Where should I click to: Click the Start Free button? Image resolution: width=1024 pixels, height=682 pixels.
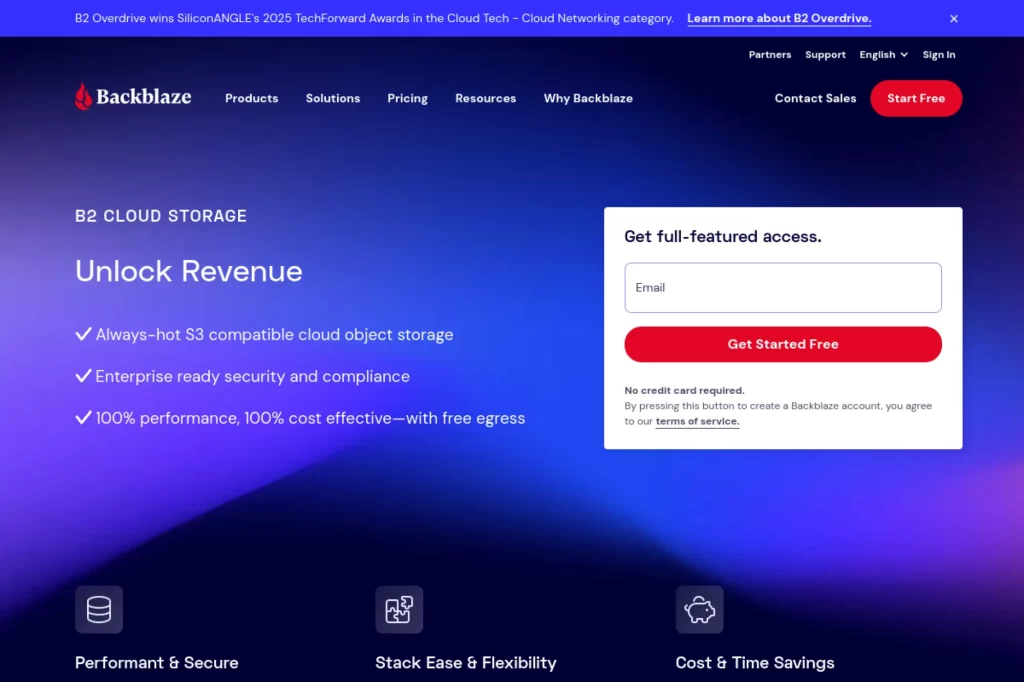[916, 98]
